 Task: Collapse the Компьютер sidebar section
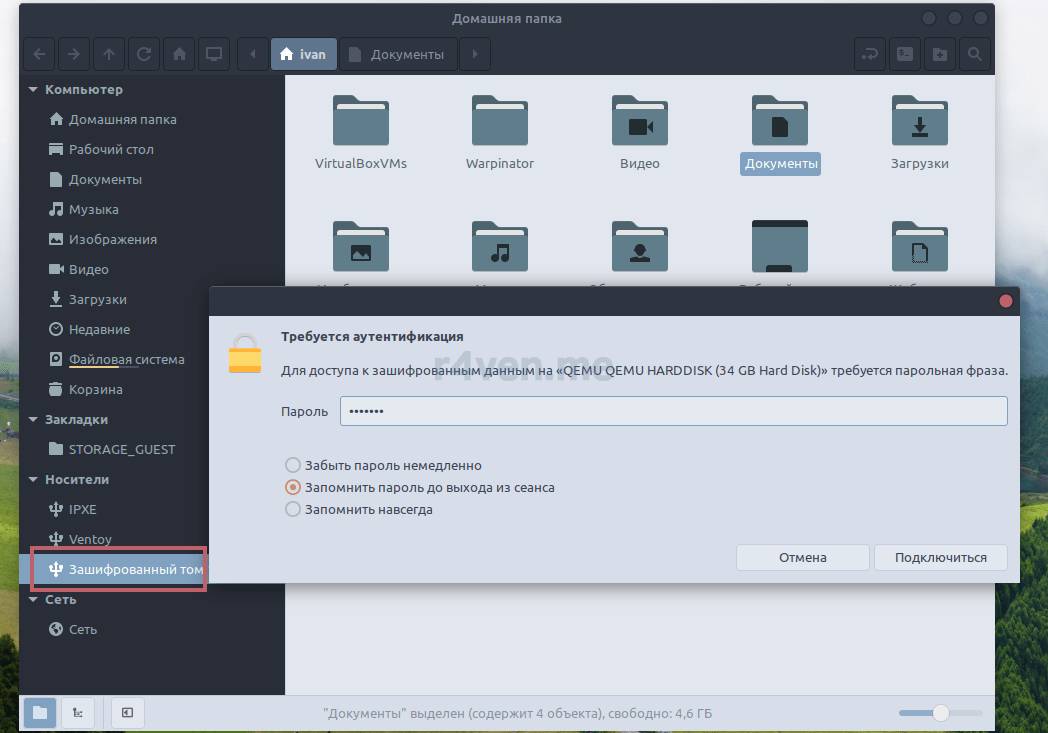click(x=33, y=90)
